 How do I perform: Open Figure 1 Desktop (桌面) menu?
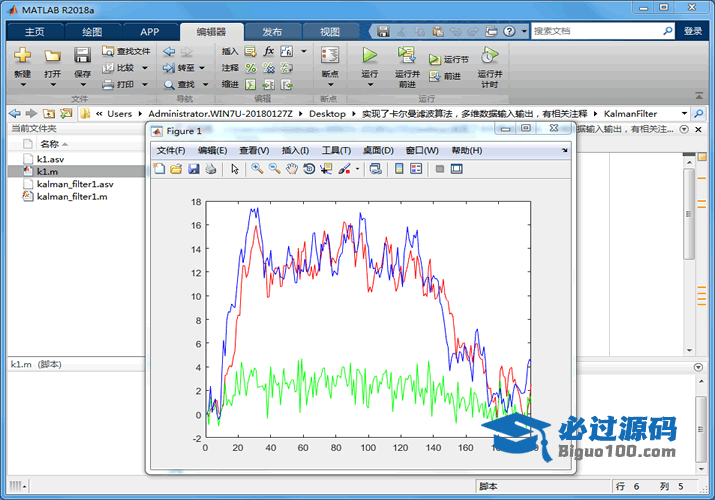click(x=378, y=150)
